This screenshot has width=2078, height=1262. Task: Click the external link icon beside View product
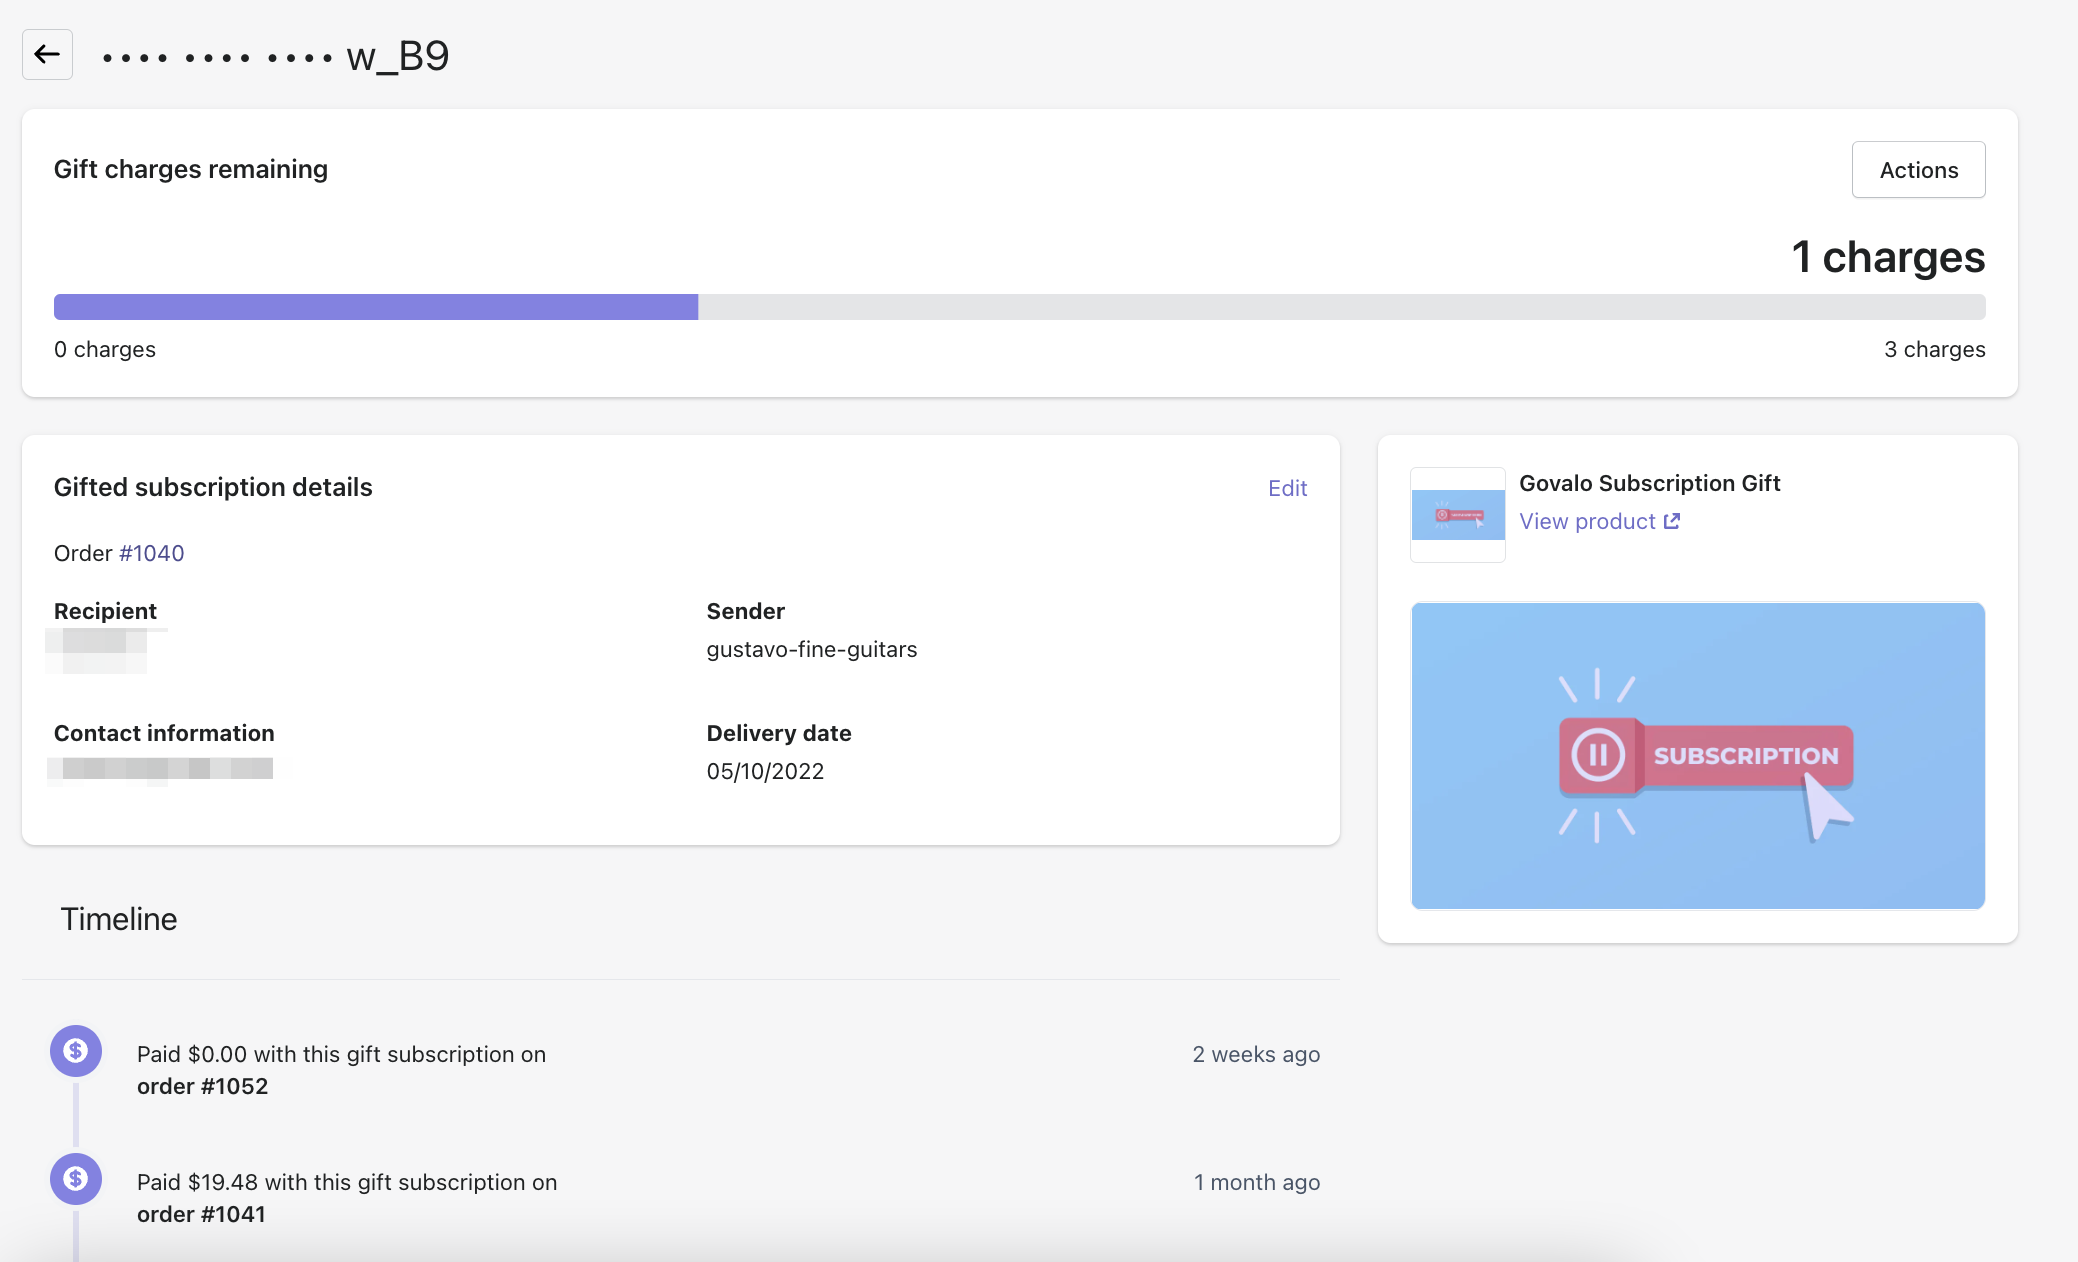pos(1671,521)
